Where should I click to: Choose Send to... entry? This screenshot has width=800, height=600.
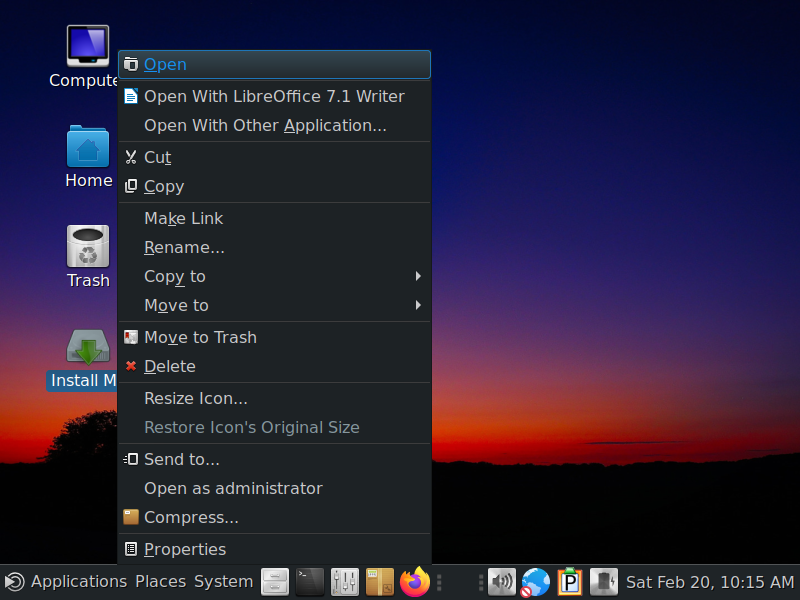[274, 459]
